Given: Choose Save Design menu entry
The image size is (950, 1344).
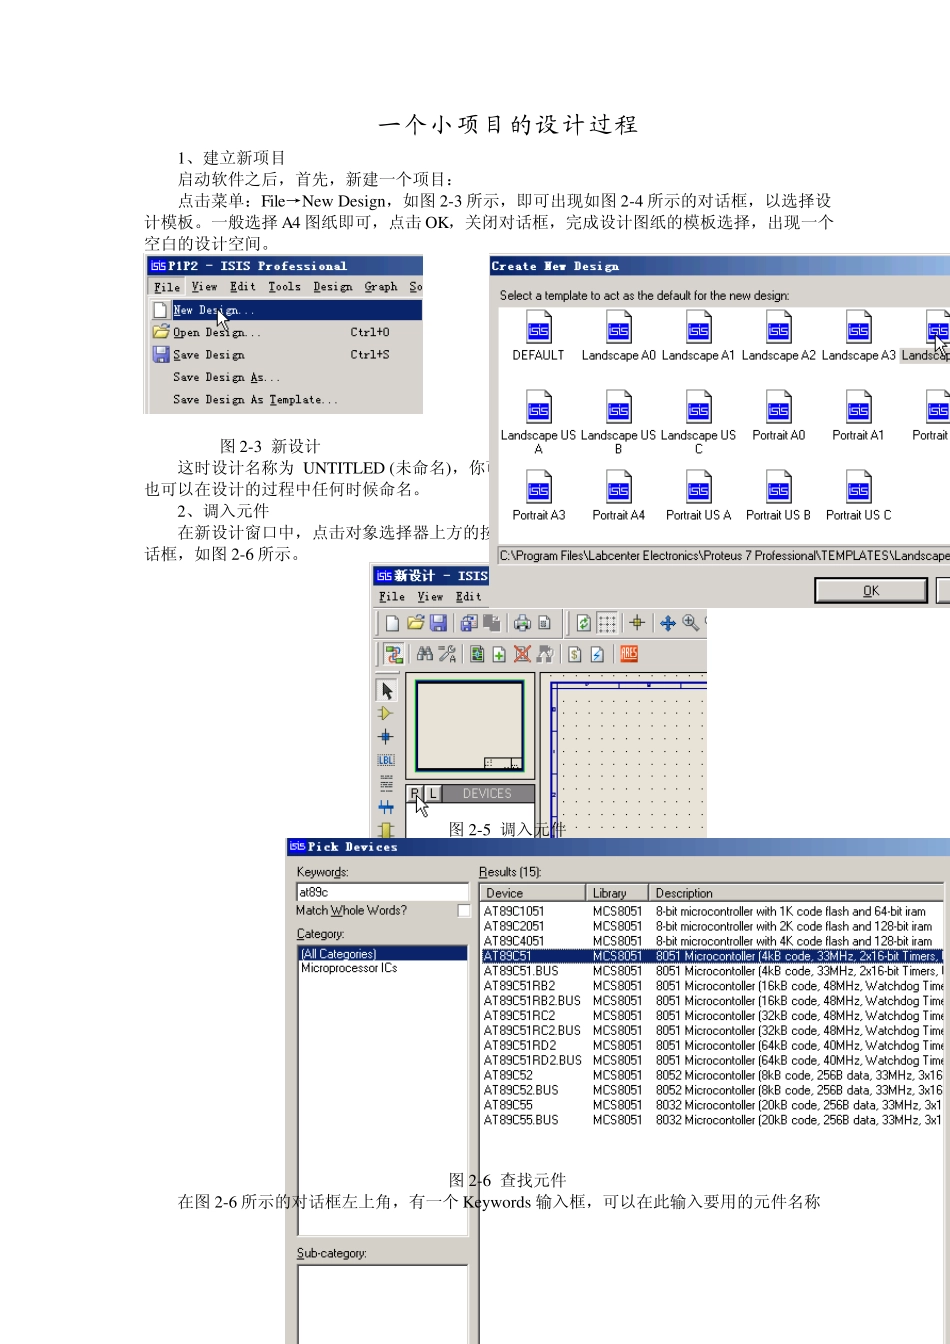Looking at the screenshot, I should pos(285,354).
